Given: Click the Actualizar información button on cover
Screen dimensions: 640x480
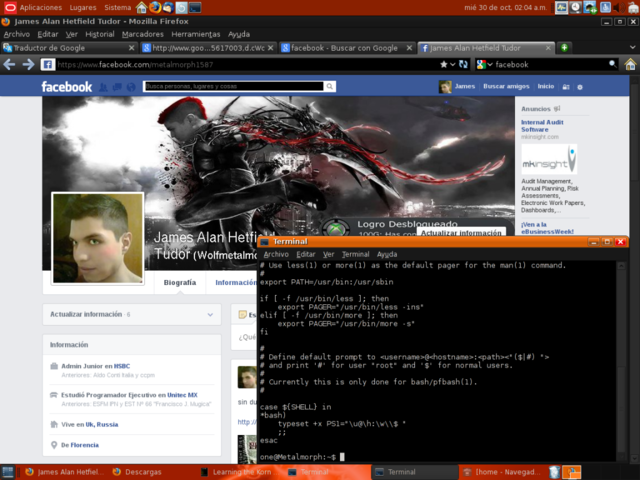Looking at the screenshot, I should (461, 232).
